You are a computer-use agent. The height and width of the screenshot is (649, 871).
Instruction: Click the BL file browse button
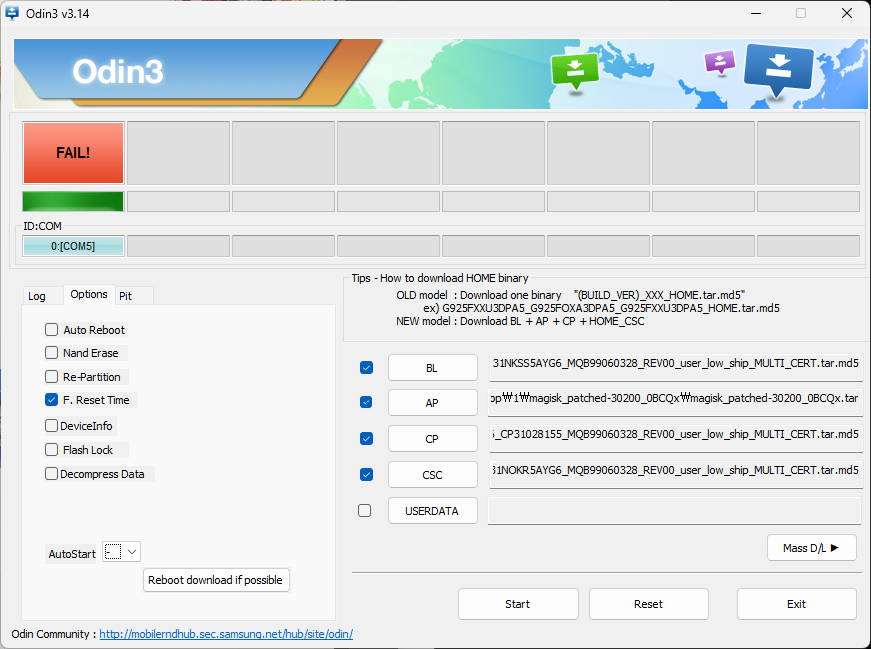point(432,368)
